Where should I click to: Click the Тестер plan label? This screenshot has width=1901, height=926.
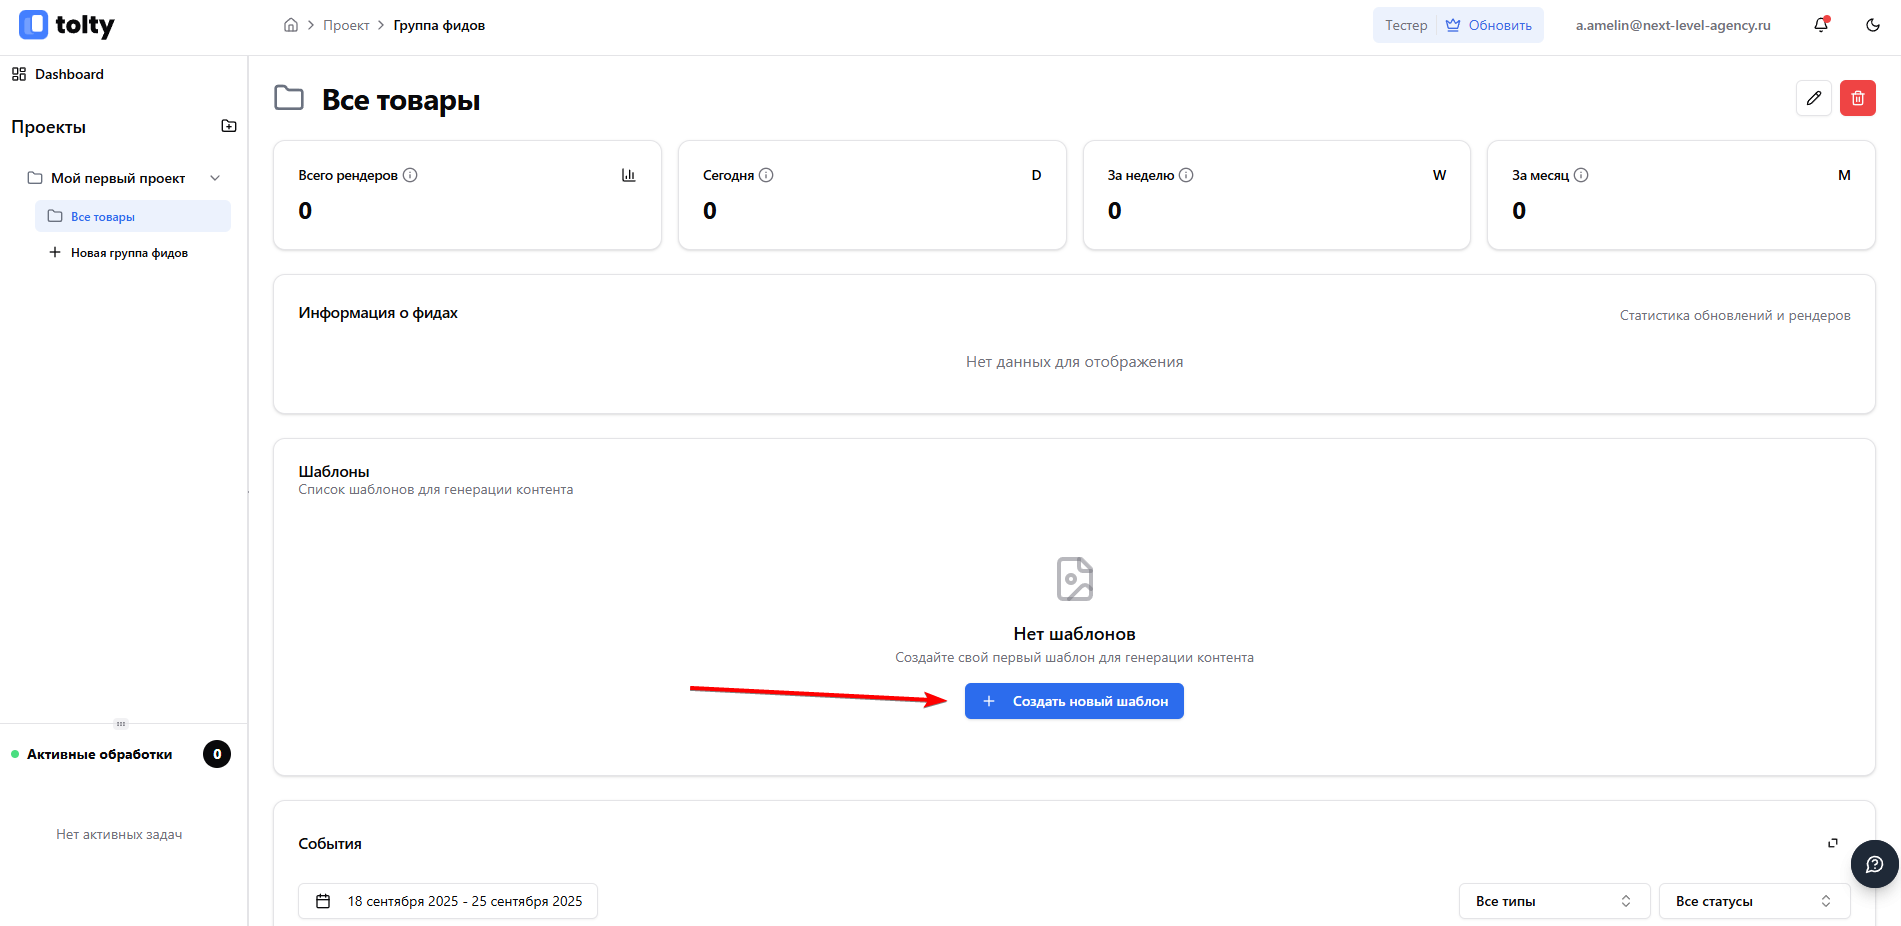click(1406, 25)
